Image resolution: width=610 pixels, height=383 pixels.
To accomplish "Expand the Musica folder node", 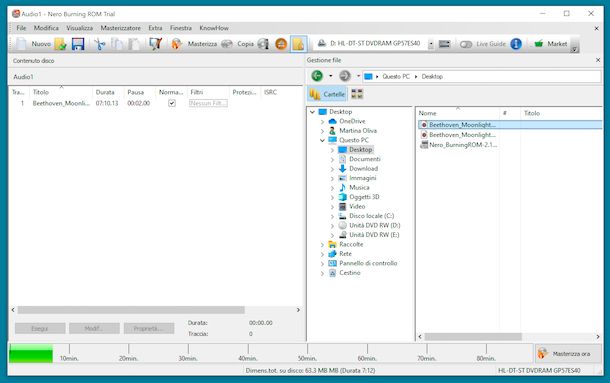I will point(332,188).
